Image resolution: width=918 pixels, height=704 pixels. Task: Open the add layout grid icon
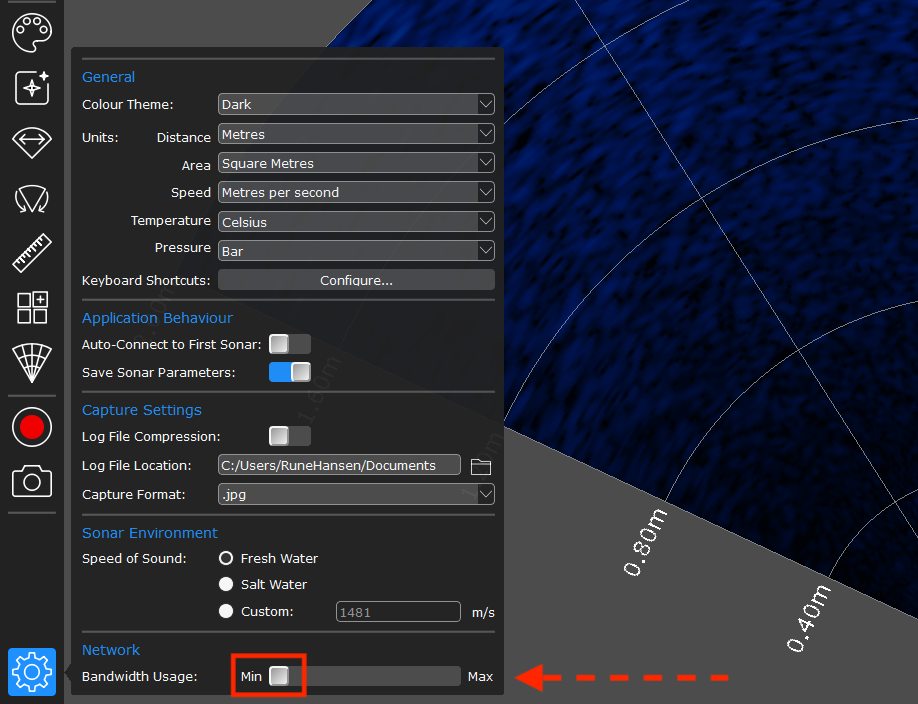[x=32, y=307]
